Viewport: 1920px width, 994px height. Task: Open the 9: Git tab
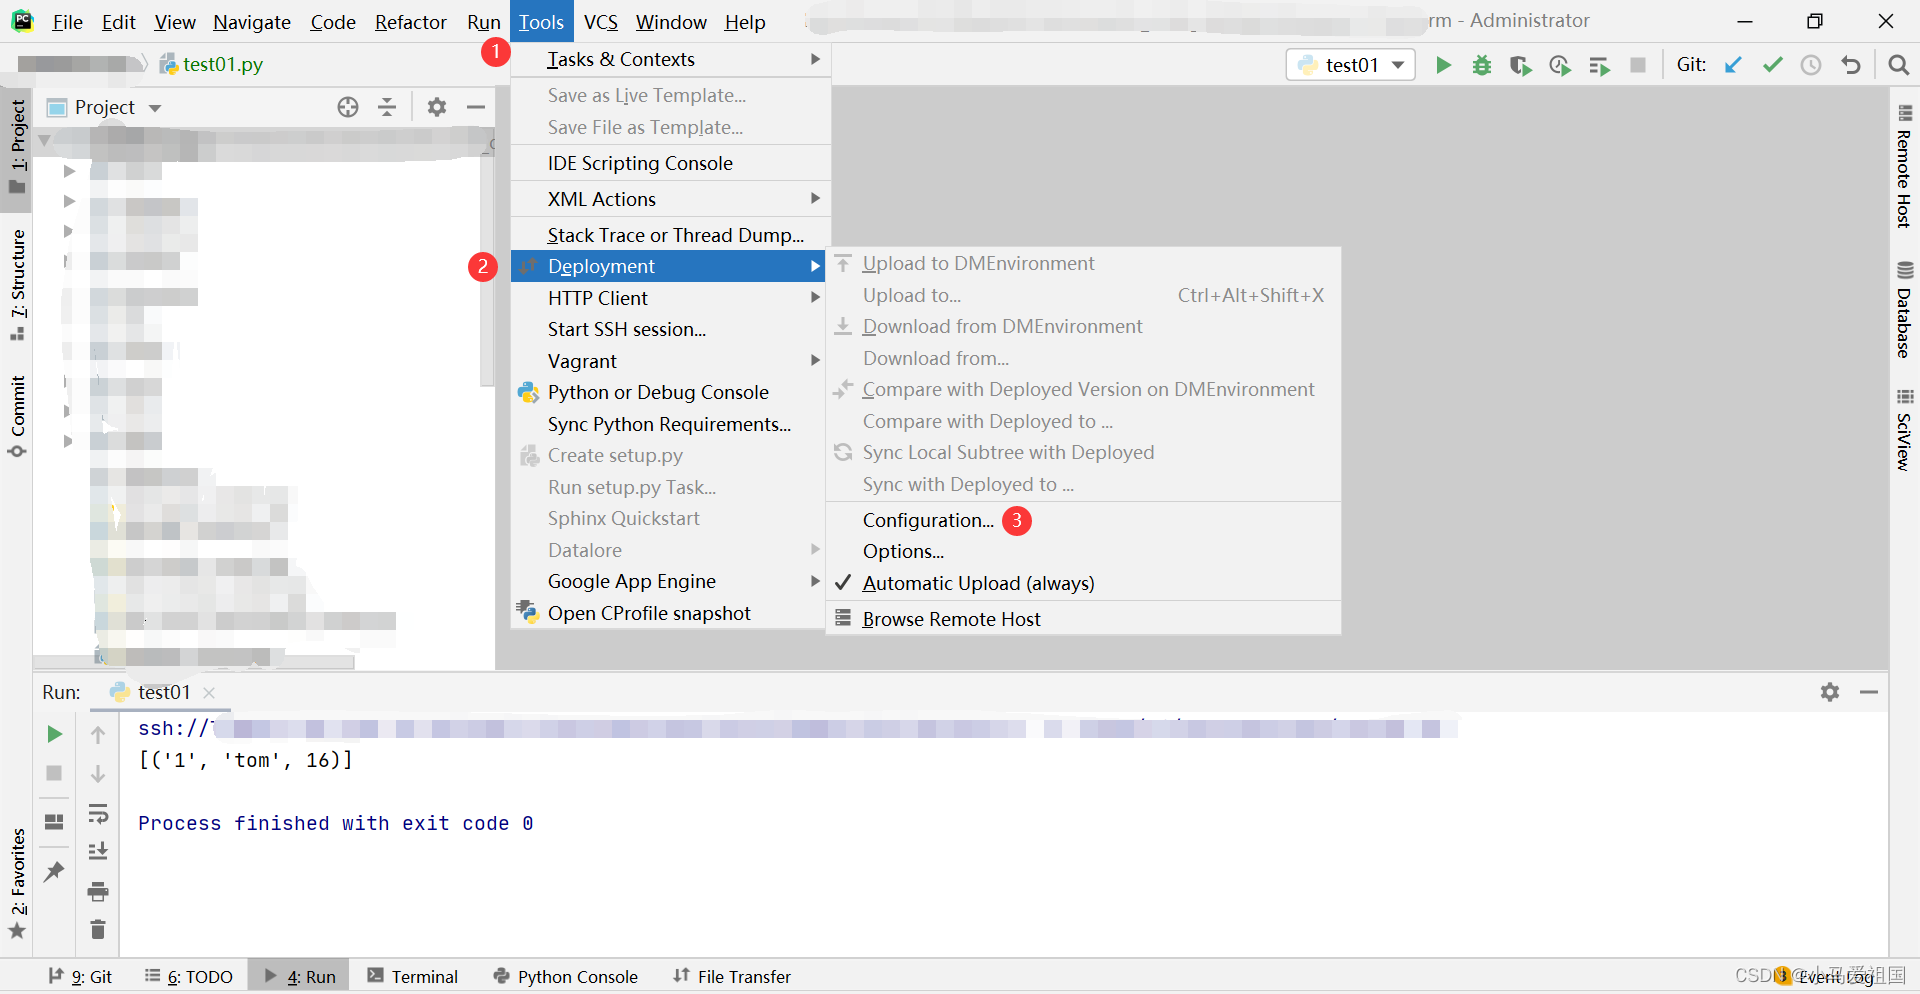[80, 976]
